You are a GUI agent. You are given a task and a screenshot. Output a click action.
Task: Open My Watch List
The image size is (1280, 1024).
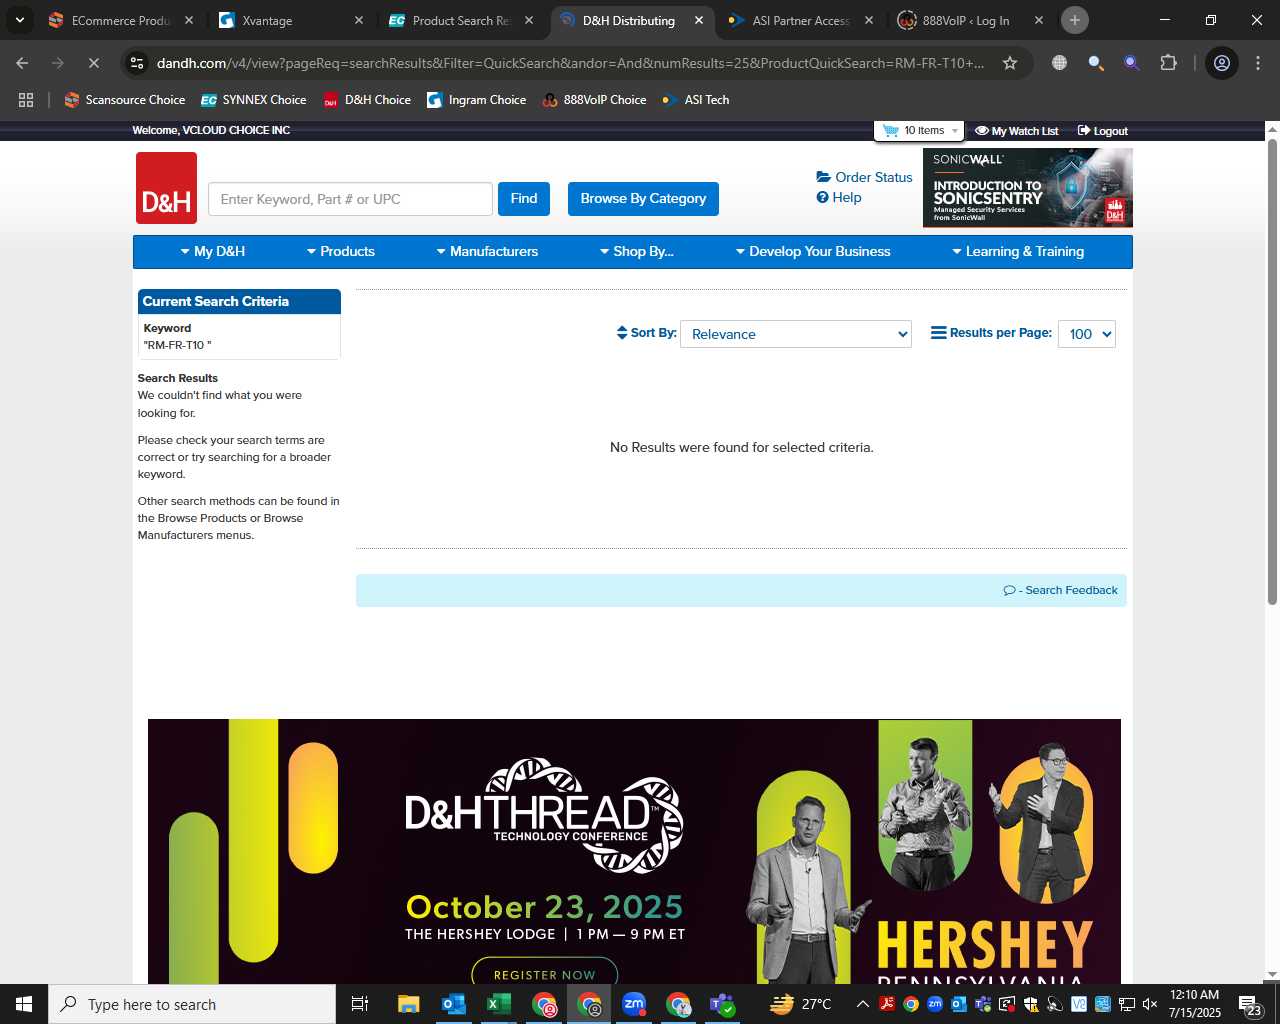(1016, 131)
